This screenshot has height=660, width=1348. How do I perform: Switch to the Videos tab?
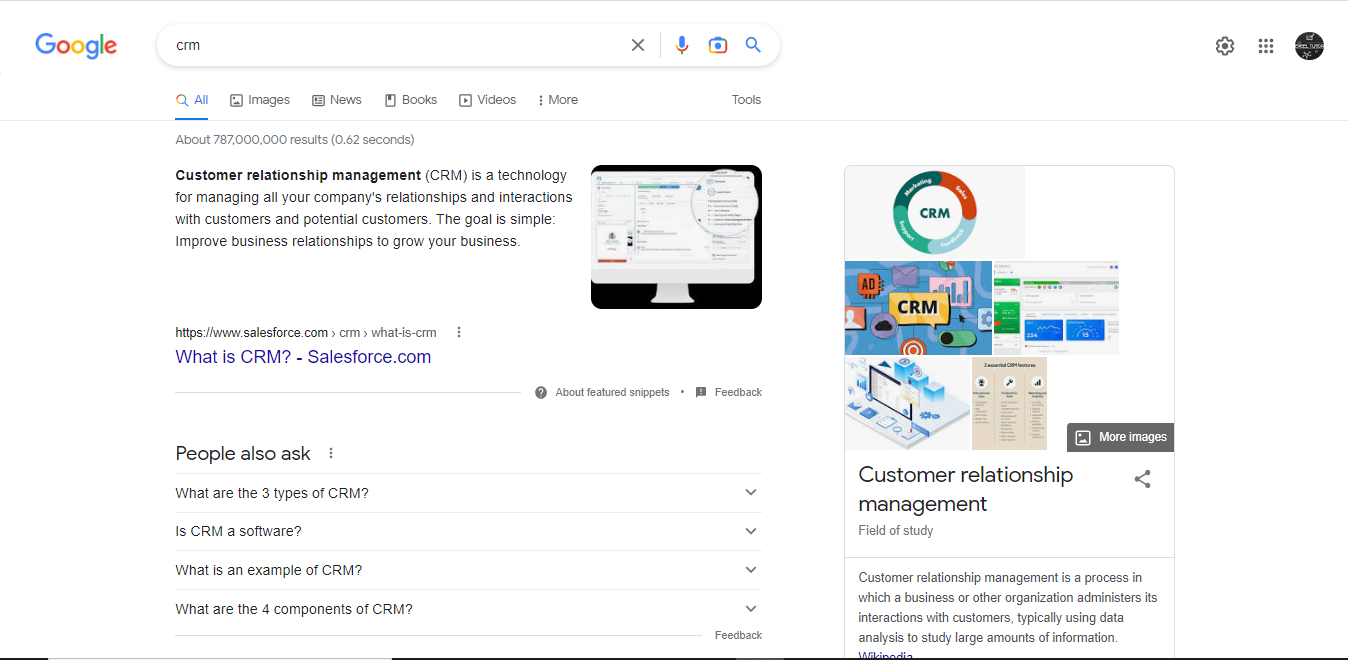pos(487,100)
